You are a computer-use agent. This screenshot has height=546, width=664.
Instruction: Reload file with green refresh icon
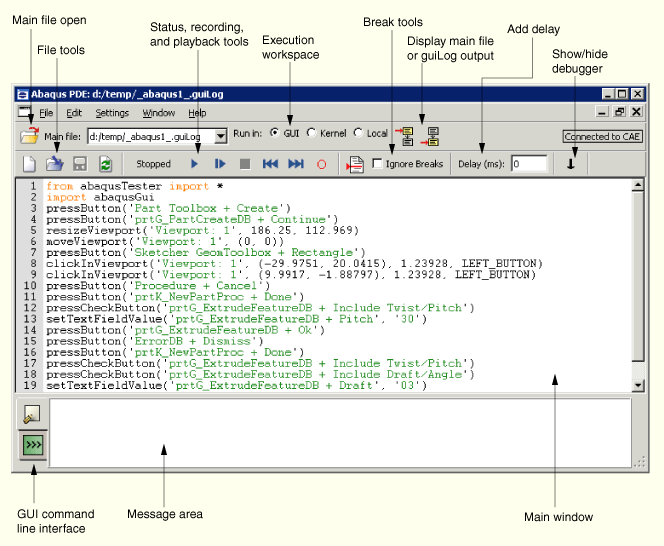pyautogui.click(x=105, y=164)
